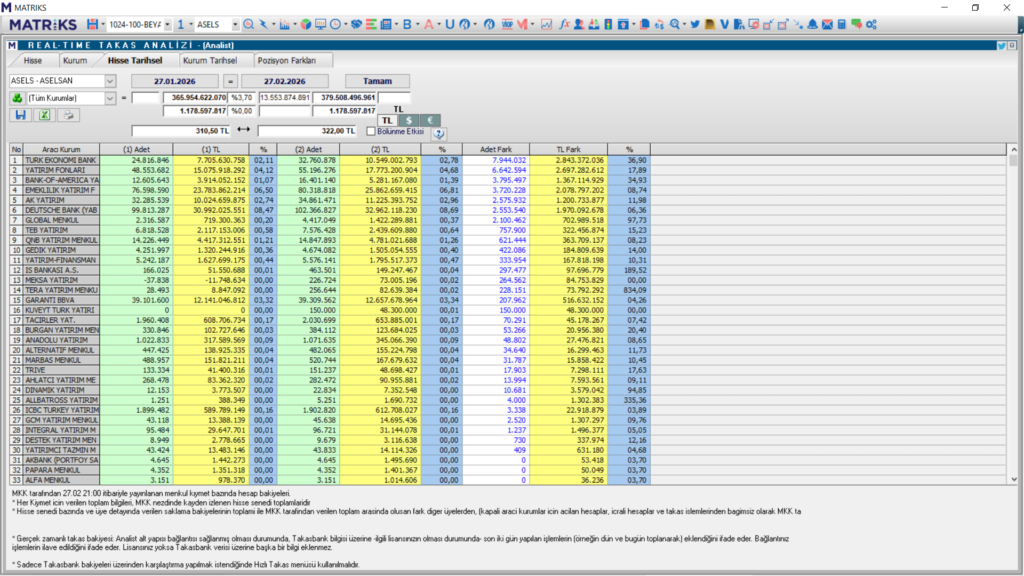Switch currency to euro toggle

[432, 120]
